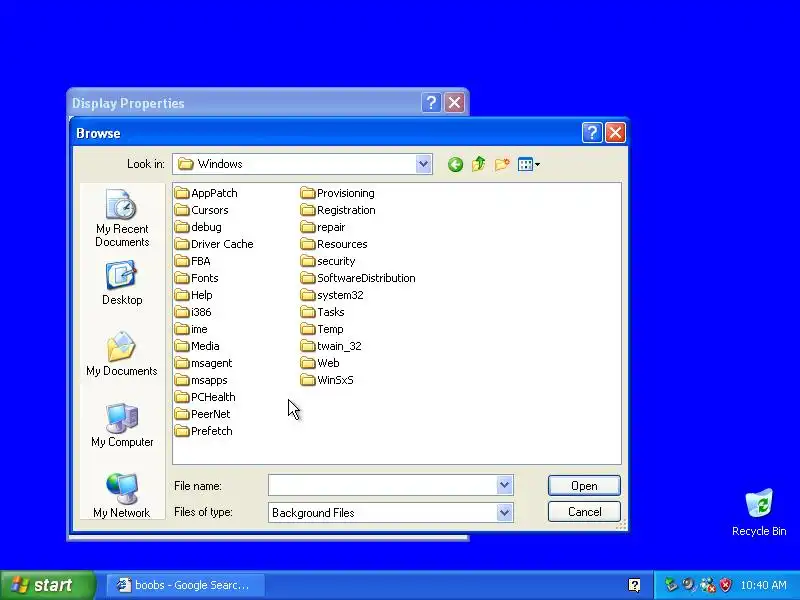The width and height of the screenshot is (800, 600).
Task: Open the Start menu
Action: [x=47, y=585]
